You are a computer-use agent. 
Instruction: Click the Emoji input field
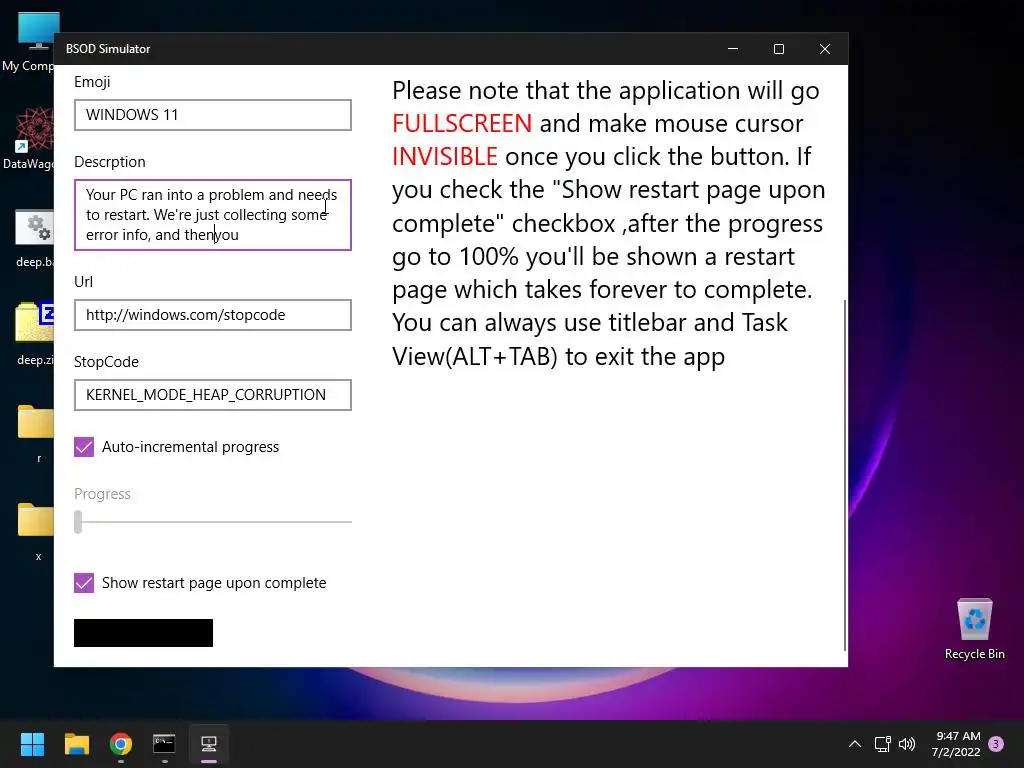coord(213,115)
